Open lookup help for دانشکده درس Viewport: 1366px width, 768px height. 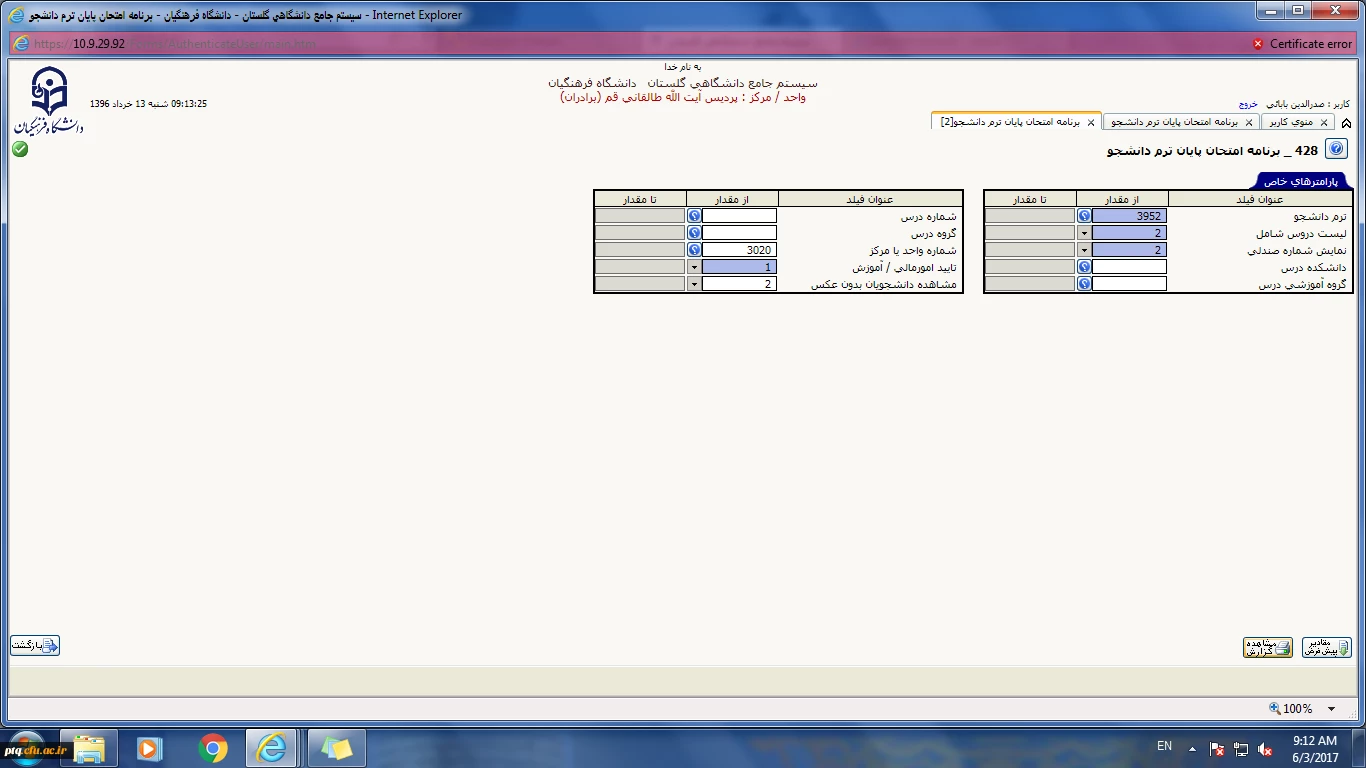click(1084, 267)
